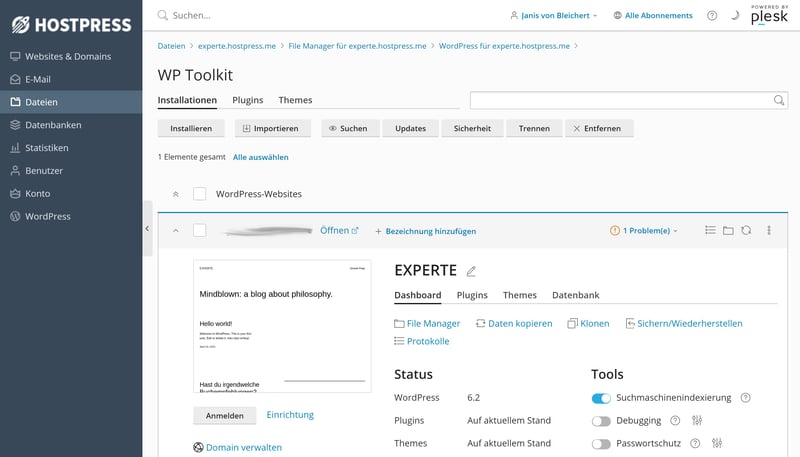Open the help question mark in header
Image resolution: width=800 pixels, height=457 pixels.
pos(712,15)
